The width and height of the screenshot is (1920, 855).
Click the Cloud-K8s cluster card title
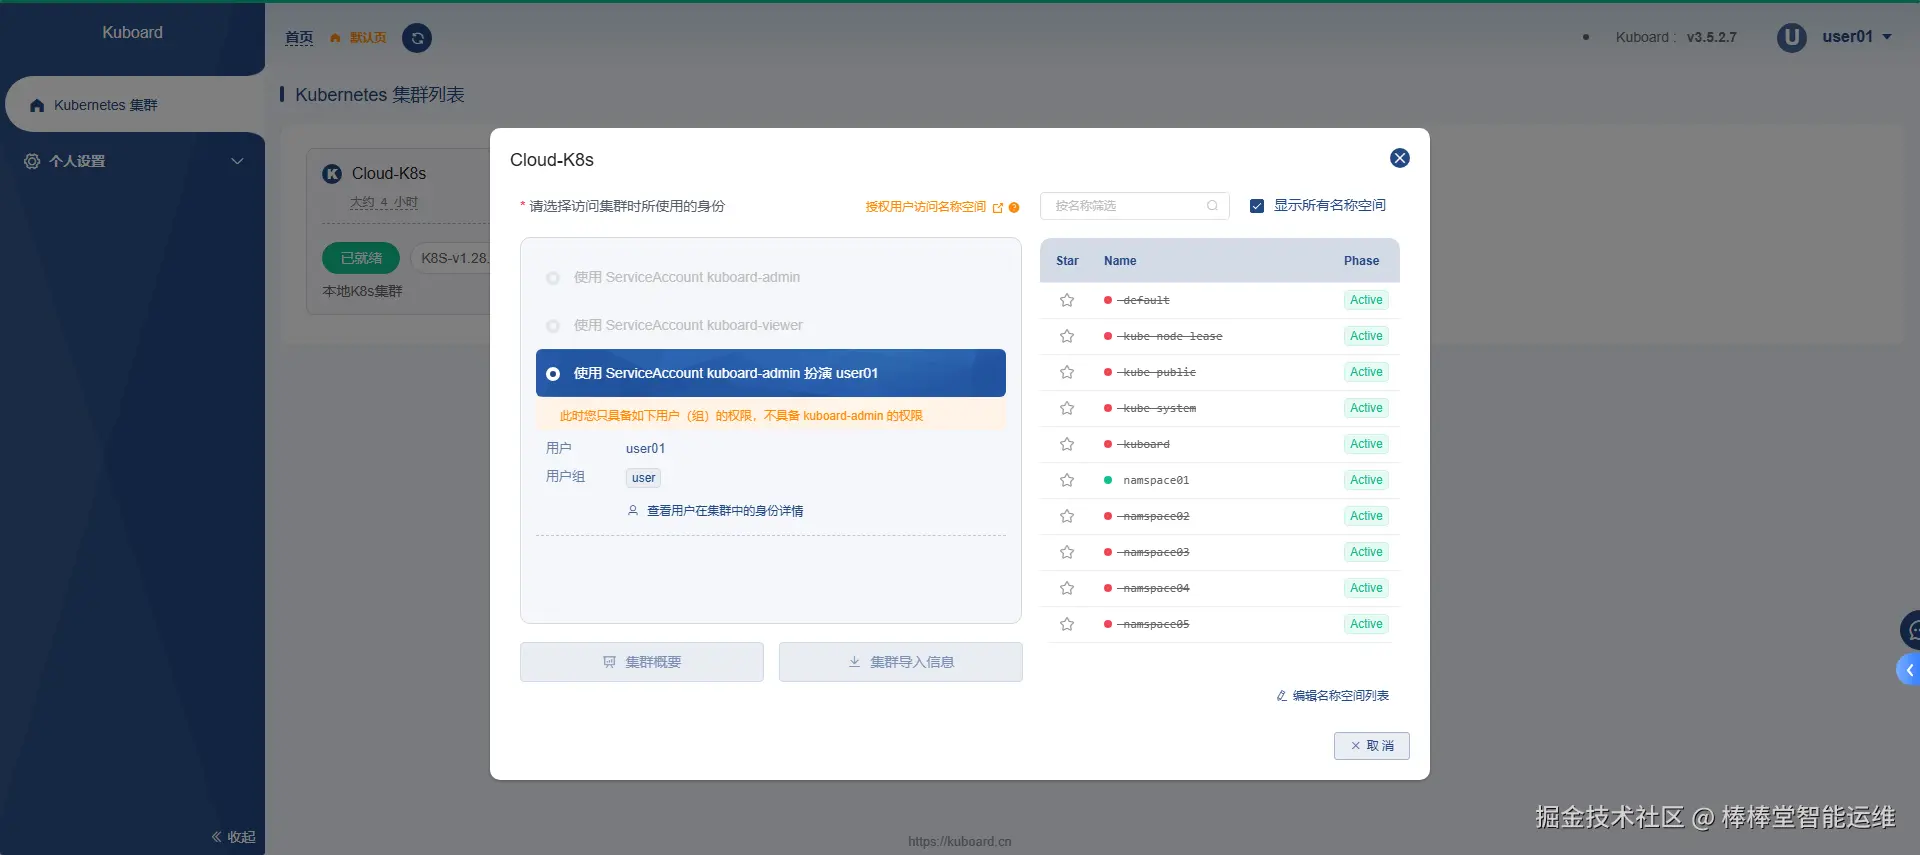coord(389,174)
